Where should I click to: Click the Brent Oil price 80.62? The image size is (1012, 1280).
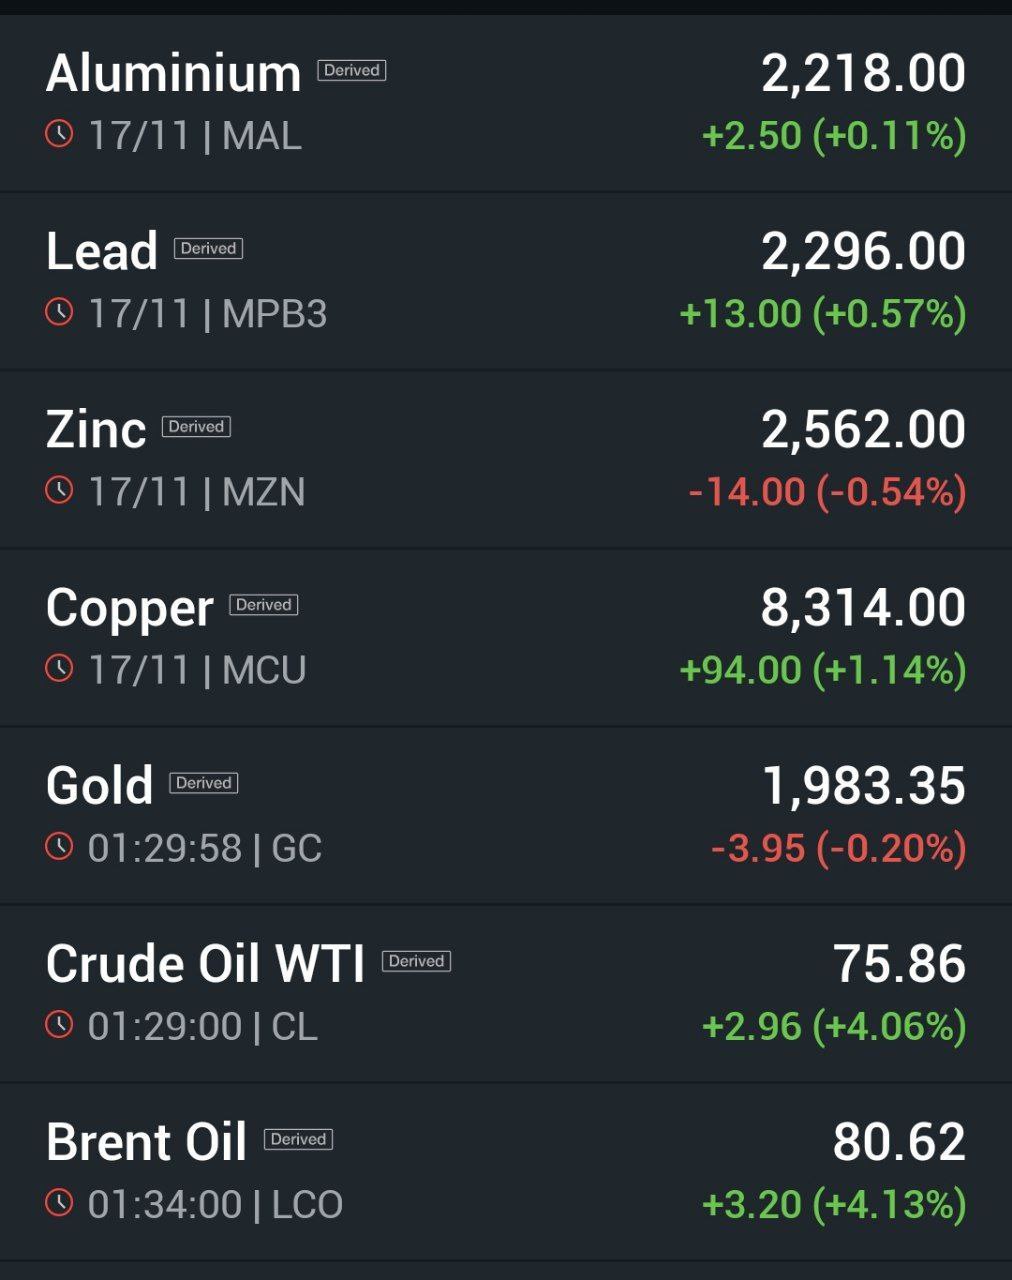899,1142
